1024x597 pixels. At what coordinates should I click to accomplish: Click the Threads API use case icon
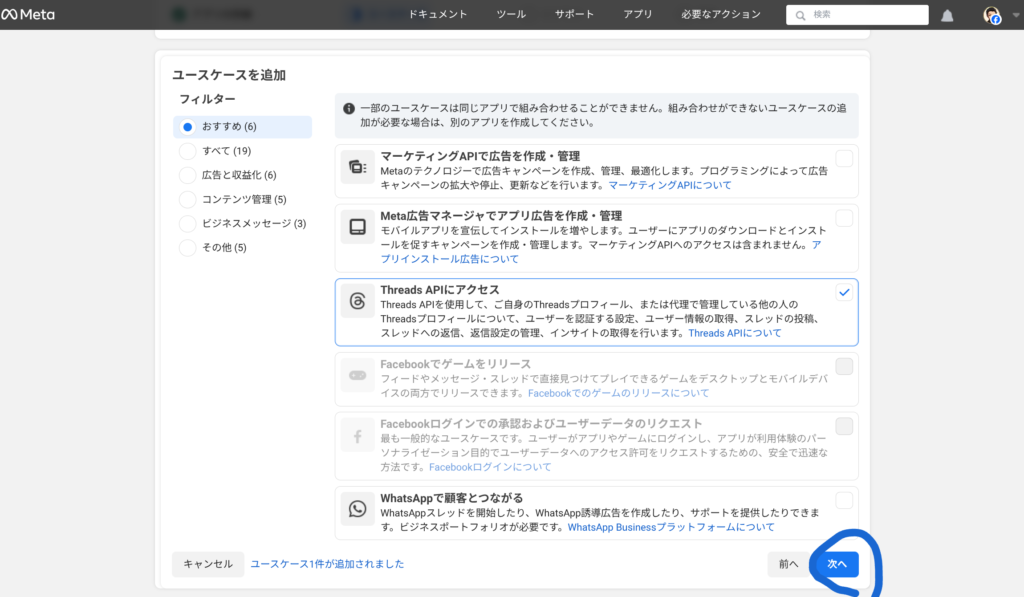coord(357,301)
